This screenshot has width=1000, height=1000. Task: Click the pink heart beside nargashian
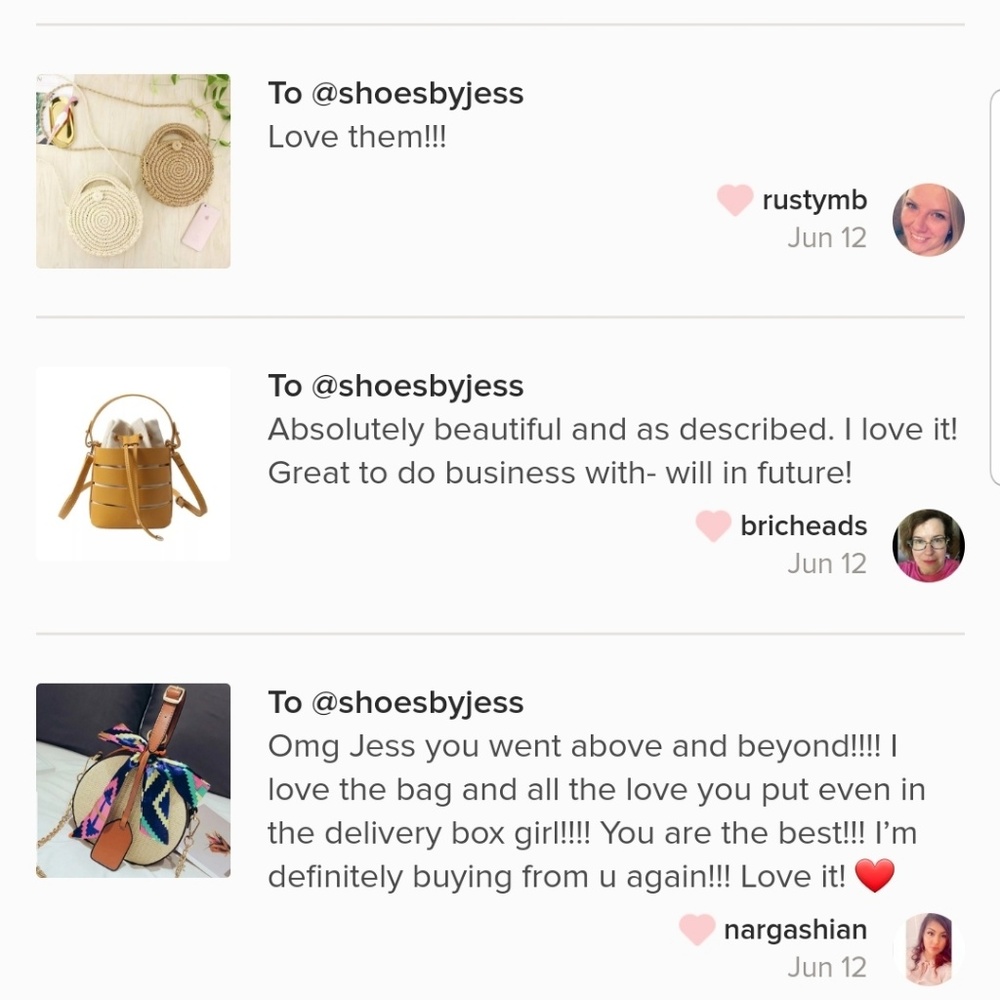coord(696,929)
